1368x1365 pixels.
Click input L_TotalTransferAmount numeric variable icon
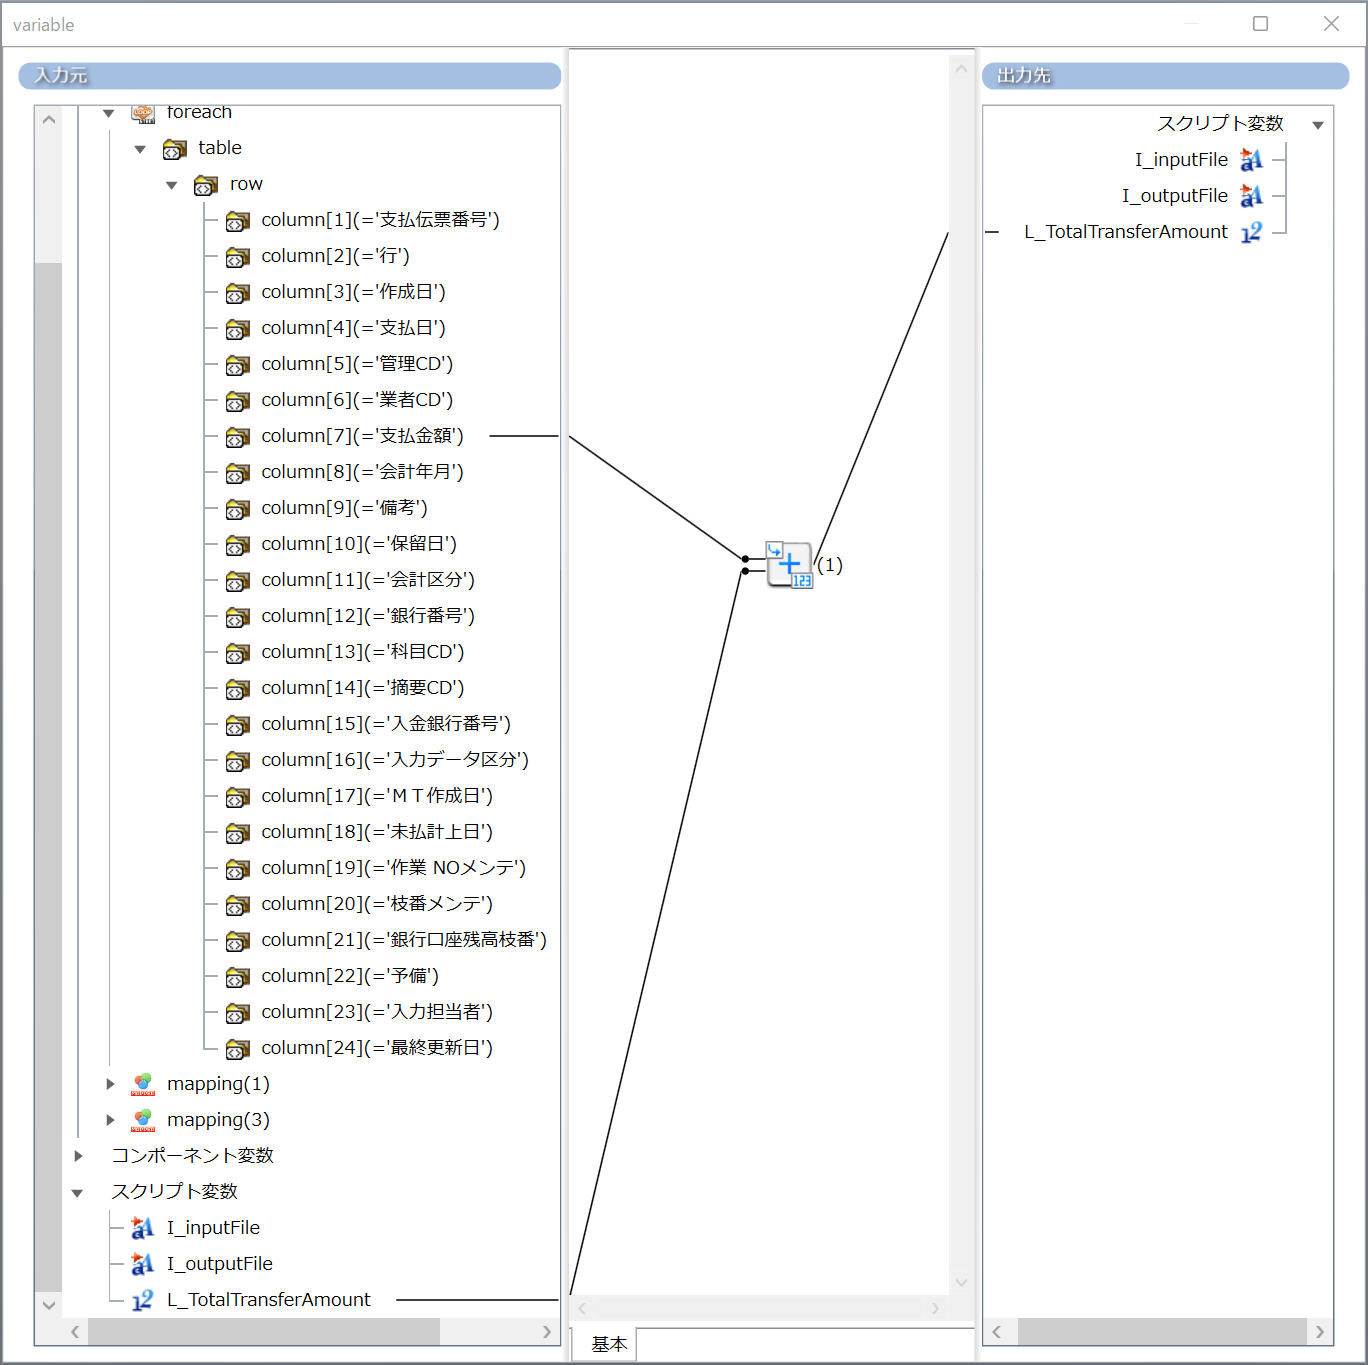tap(143, 1300)
